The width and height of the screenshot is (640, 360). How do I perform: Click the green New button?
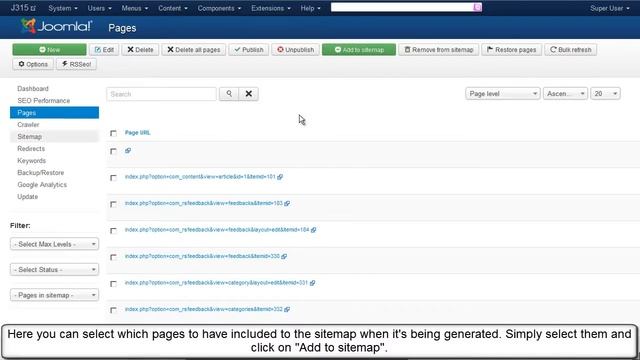tap(49, 50)
